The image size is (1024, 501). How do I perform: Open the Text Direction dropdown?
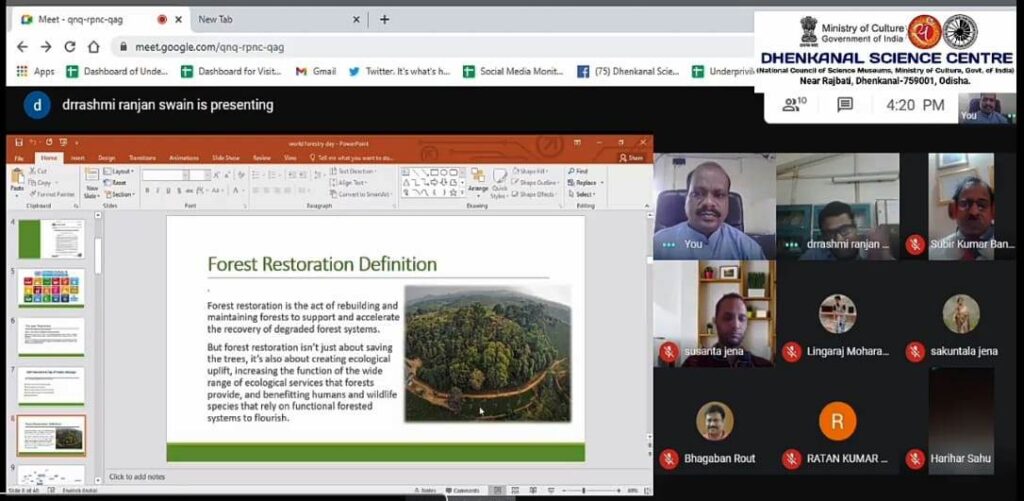point(352,171)
